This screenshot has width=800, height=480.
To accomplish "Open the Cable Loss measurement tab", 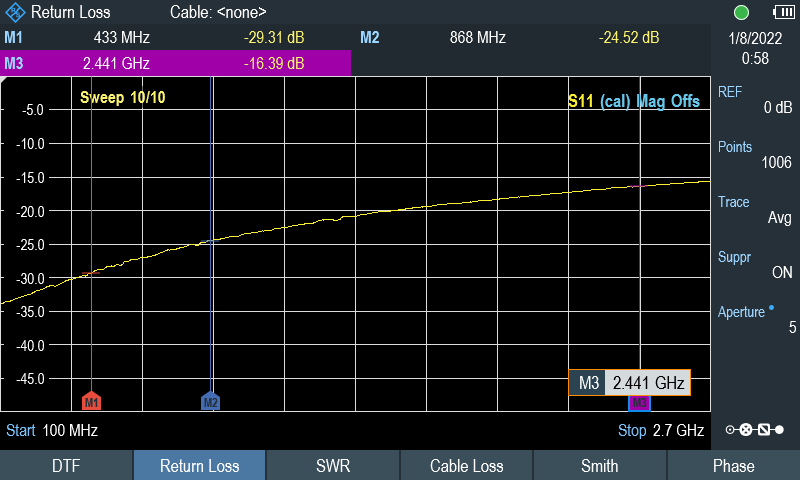I will pyautogui.click(x=466, y=465).
